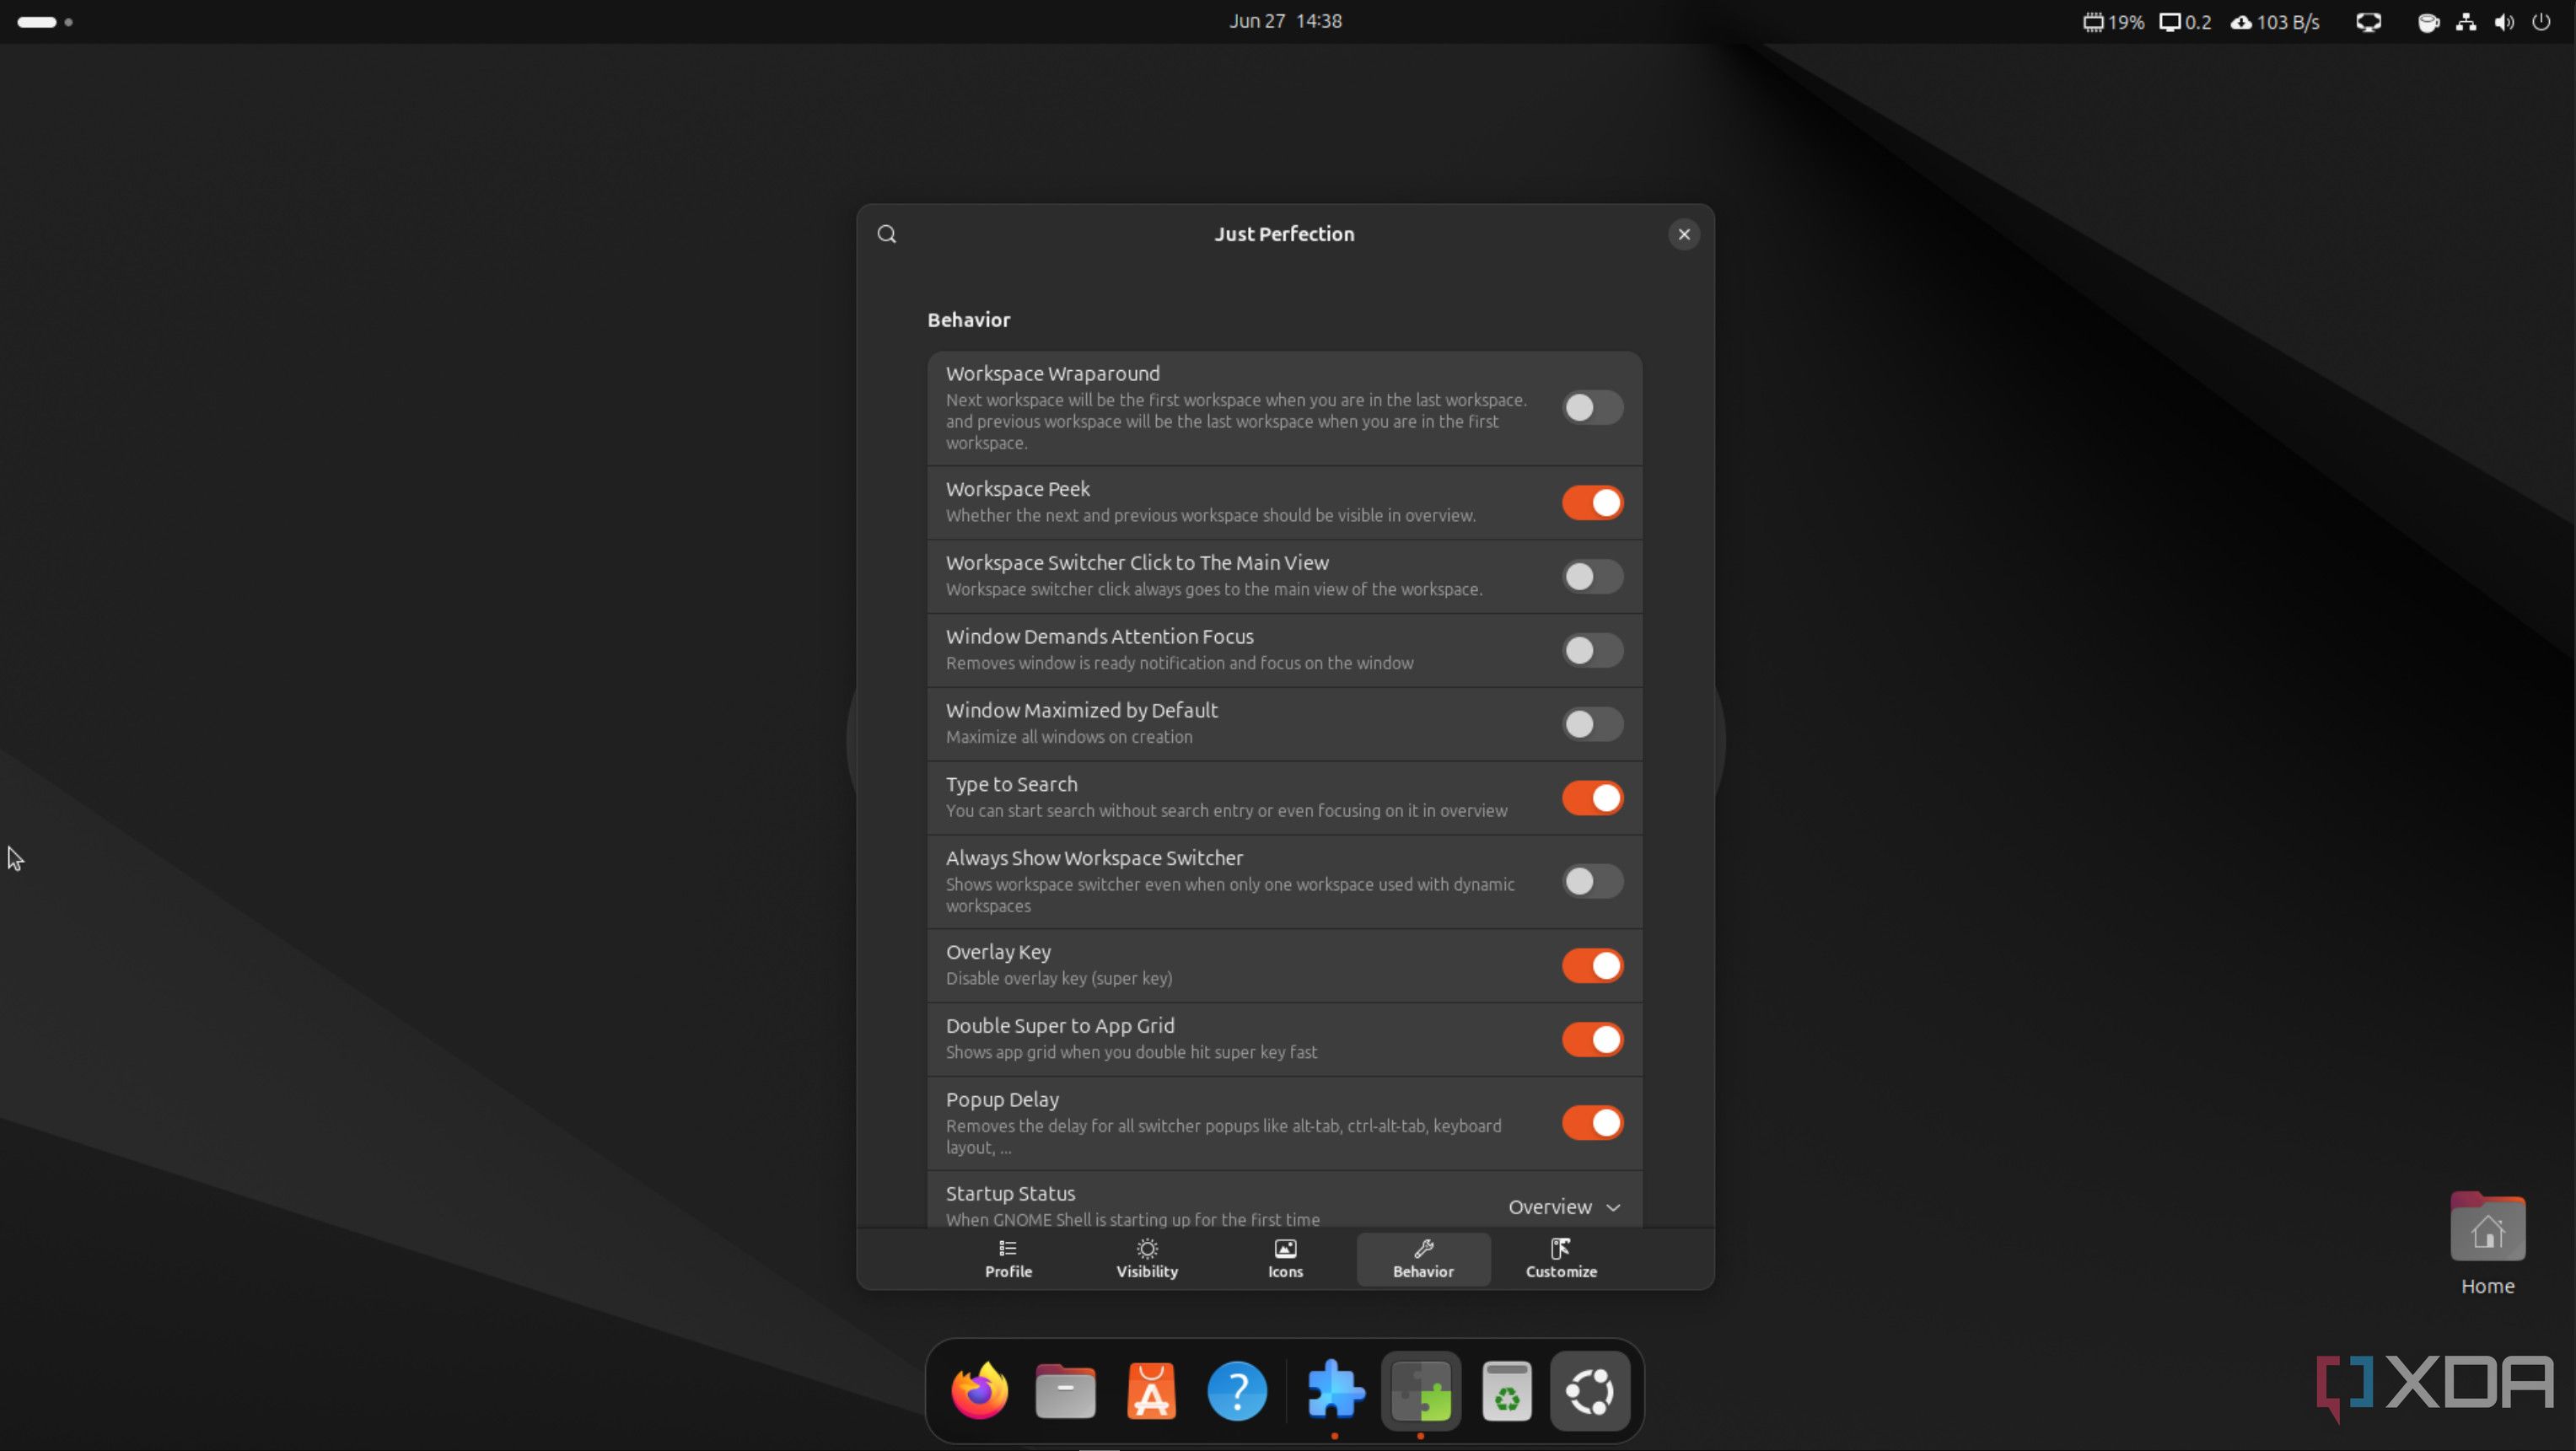Open the search icon in Just Perfection
The height and width of the screenshot is (1451, 2576).
pos(887,234)
